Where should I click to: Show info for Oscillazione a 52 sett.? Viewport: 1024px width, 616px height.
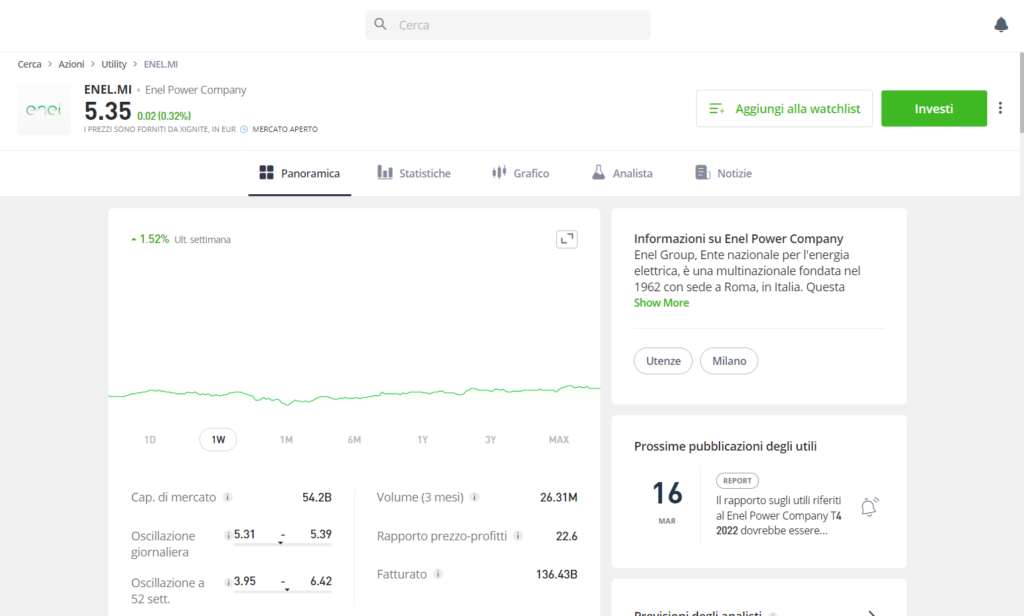click(x=228, y=582)
